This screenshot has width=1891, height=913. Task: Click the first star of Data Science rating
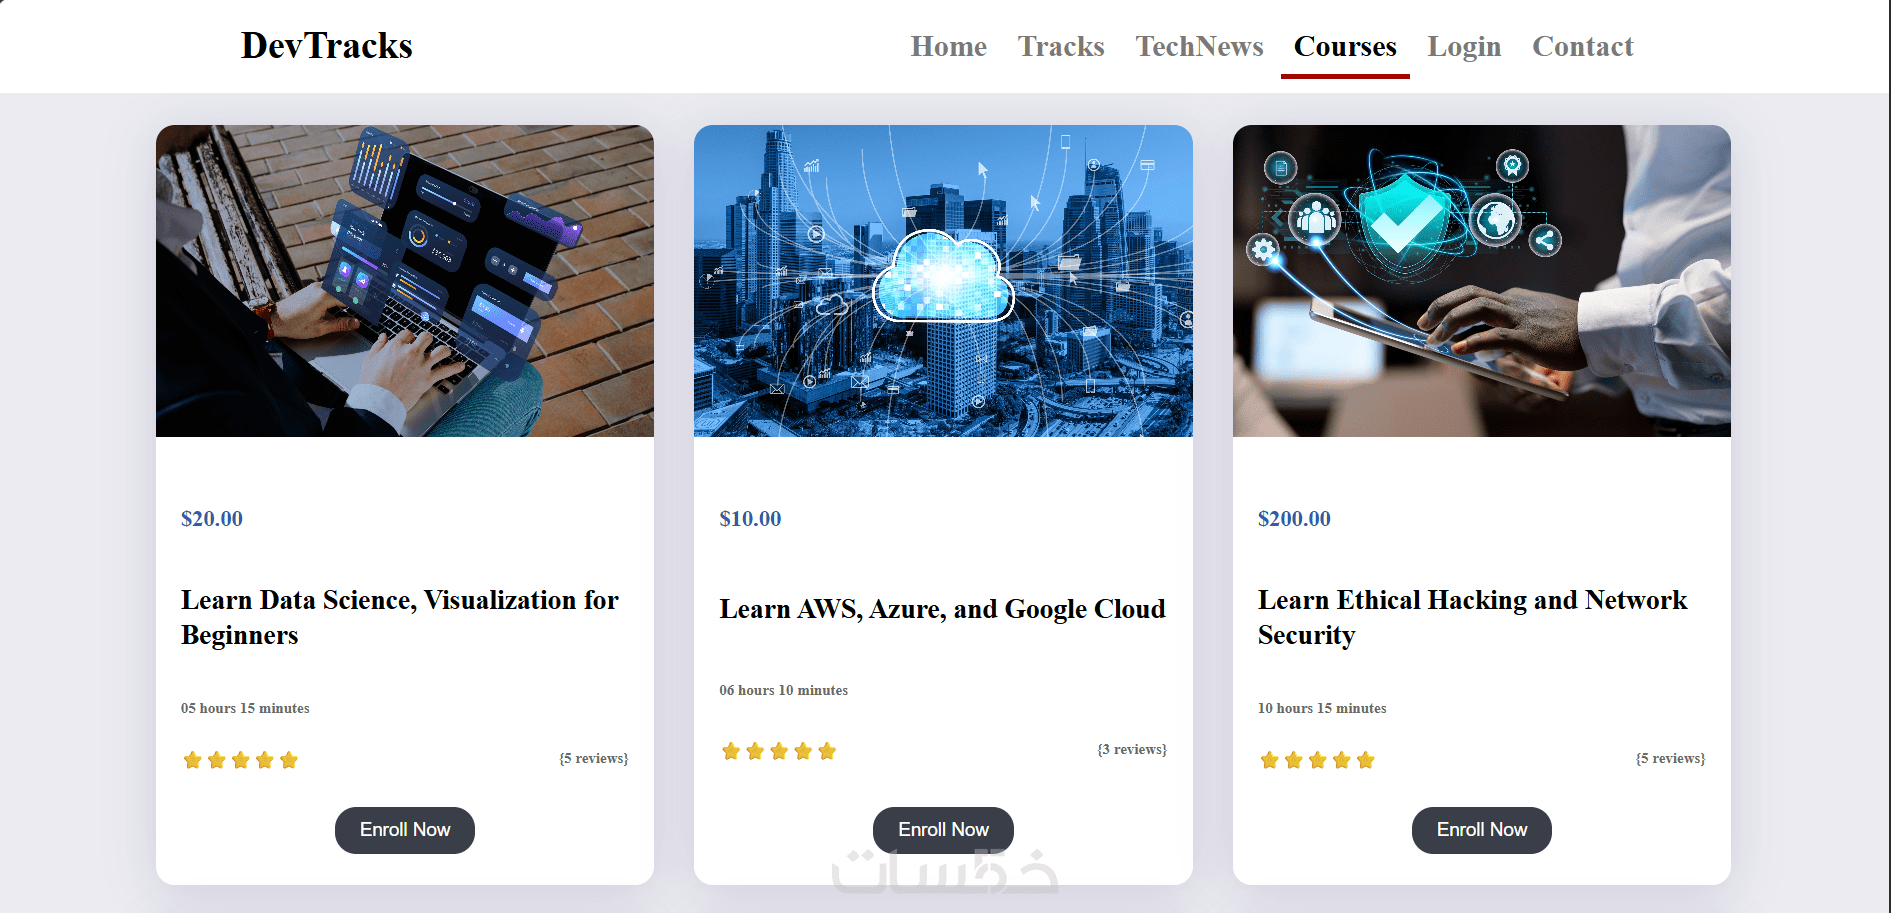pyautogui.click(x=193, y=760)
